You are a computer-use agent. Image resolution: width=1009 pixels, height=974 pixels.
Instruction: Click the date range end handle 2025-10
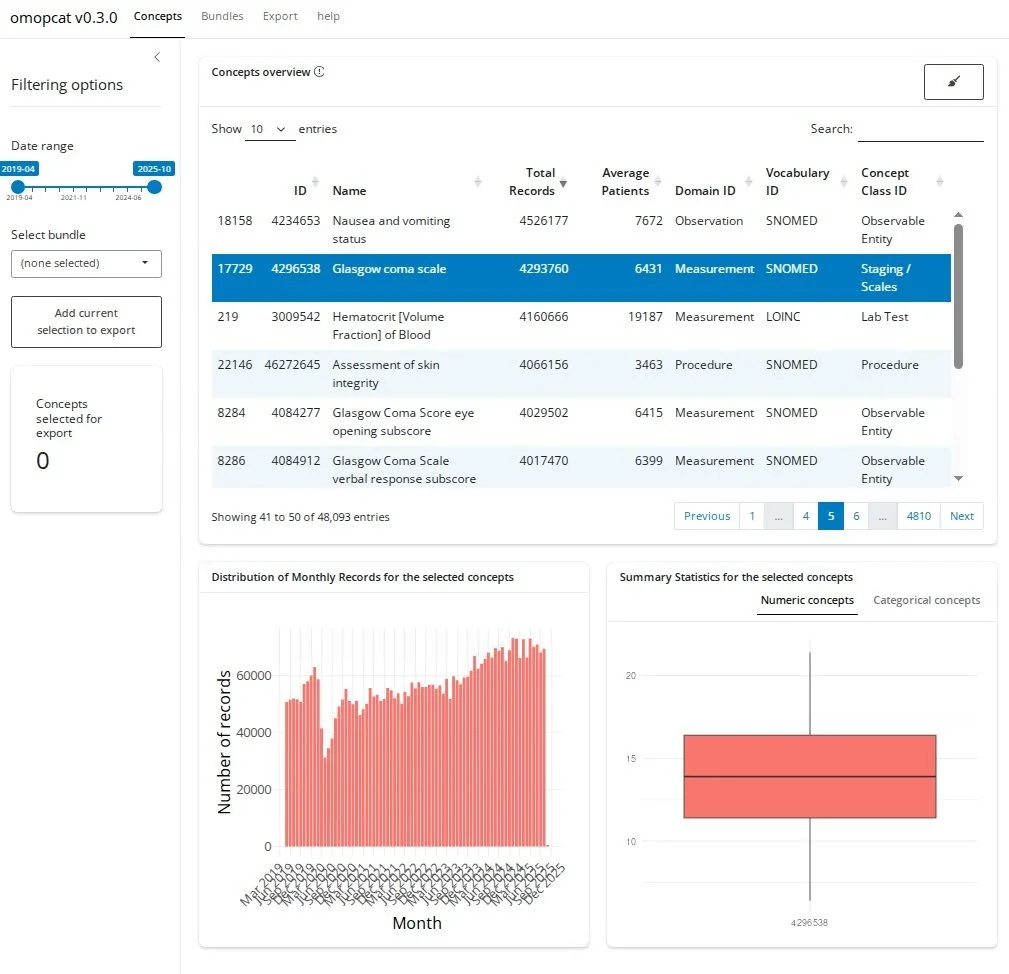coord(154,187)
